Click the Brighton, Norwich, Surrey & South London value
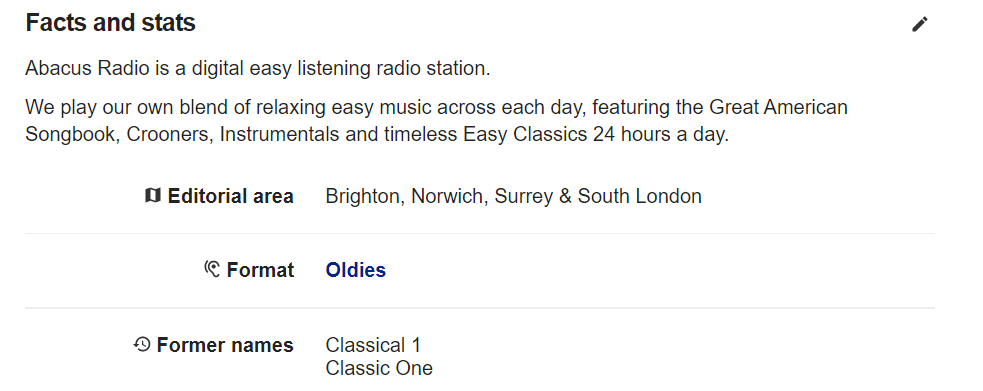Image resolution: width=983 pixels, height=391 pixels. click(x=513, y=196)
